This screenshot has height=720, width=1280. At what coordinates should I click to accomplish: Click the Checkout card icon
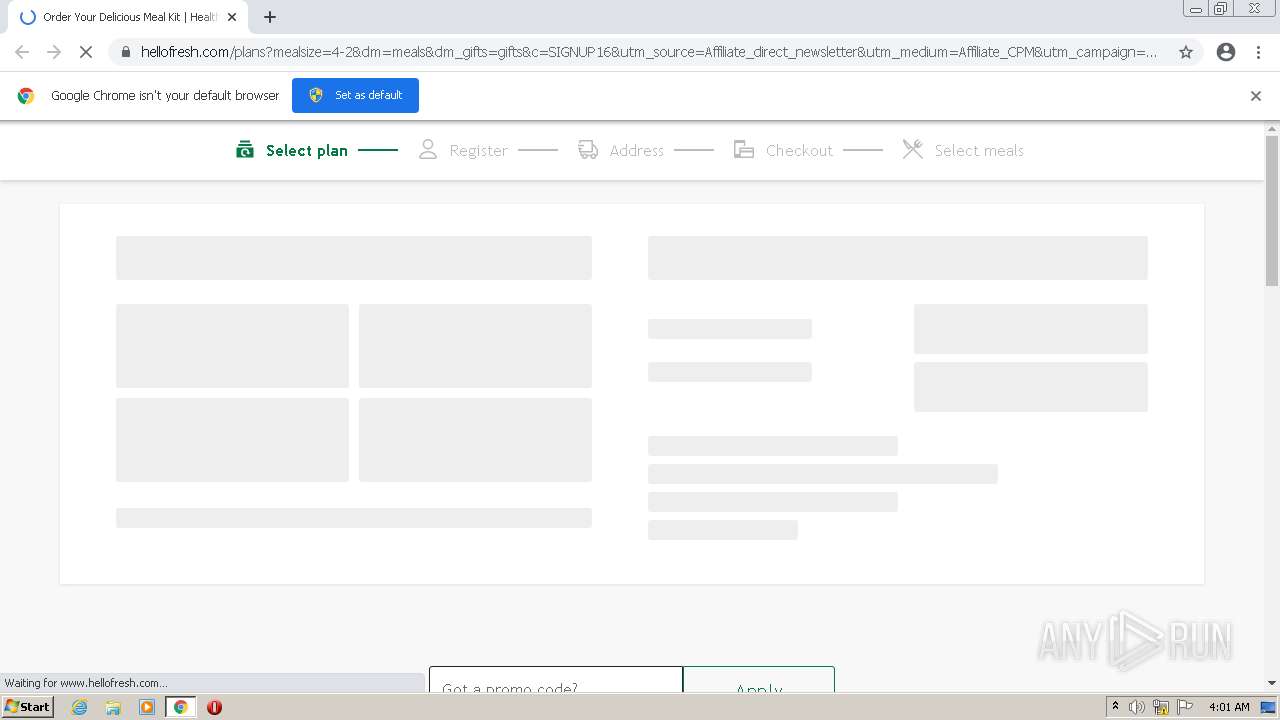[744, 150]
